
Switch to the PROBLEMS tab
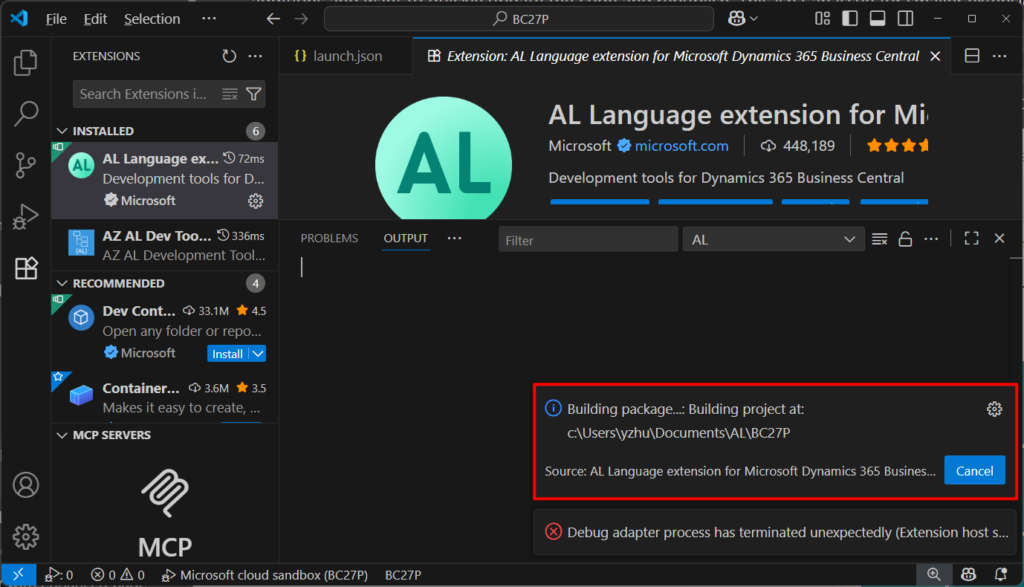coord(329,238)
